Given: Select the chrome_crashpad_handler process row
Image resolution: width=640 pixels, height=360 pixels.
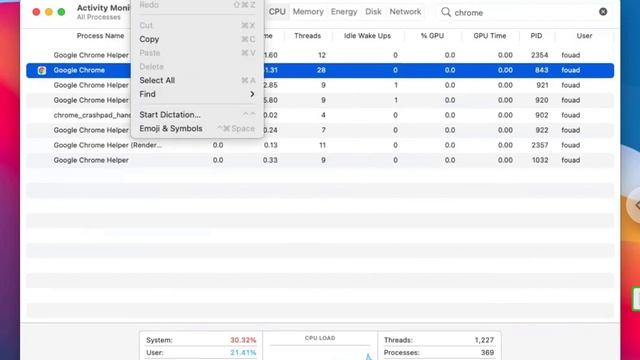Looking at the screenshot, I should coord(320,115).
